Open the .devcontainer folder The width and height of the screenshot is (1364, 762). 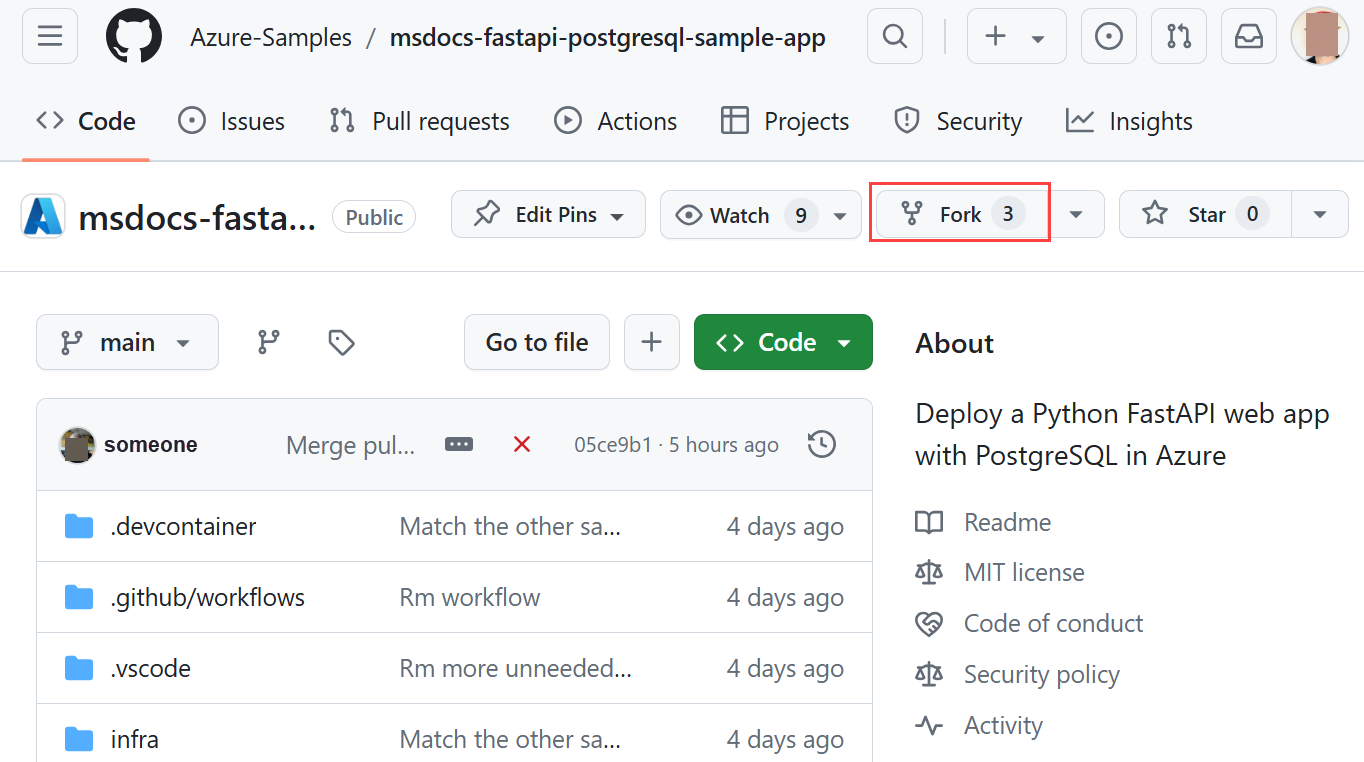coord(183,526)
